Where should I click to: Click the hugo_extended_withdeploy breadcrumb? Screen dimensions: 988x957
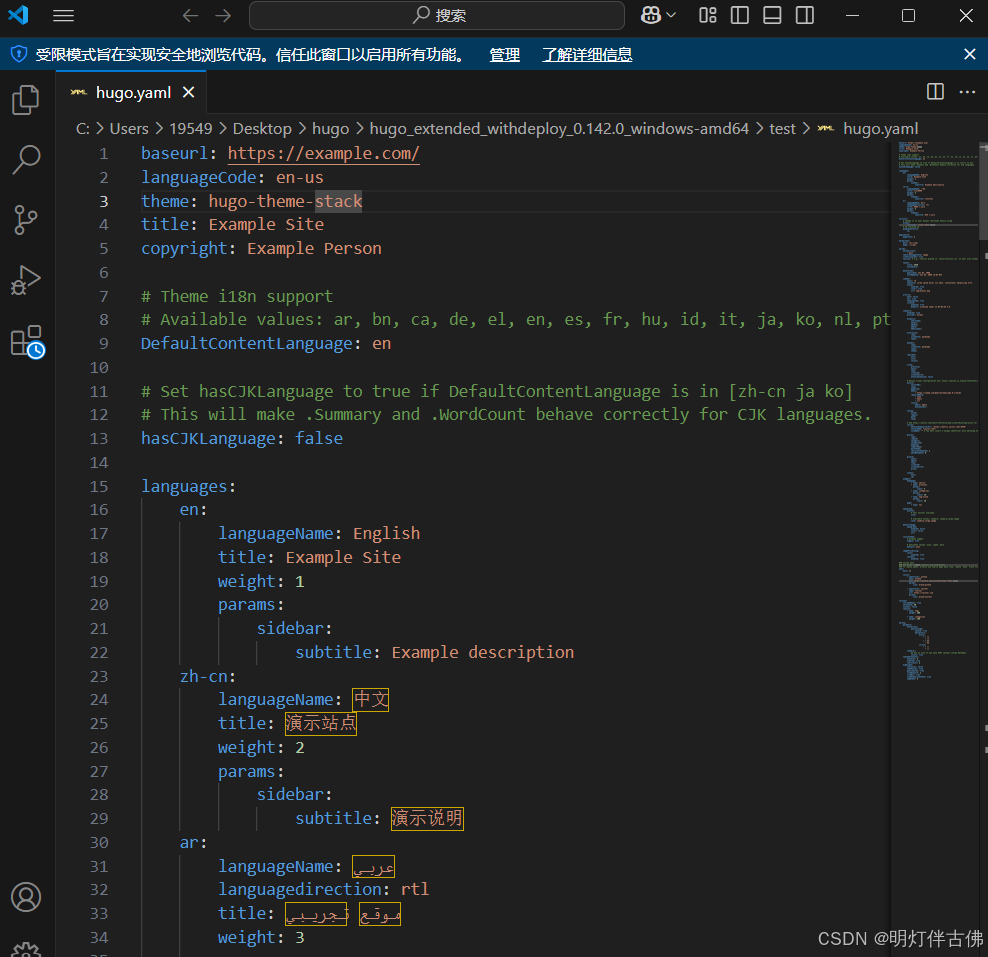[559, 129]
